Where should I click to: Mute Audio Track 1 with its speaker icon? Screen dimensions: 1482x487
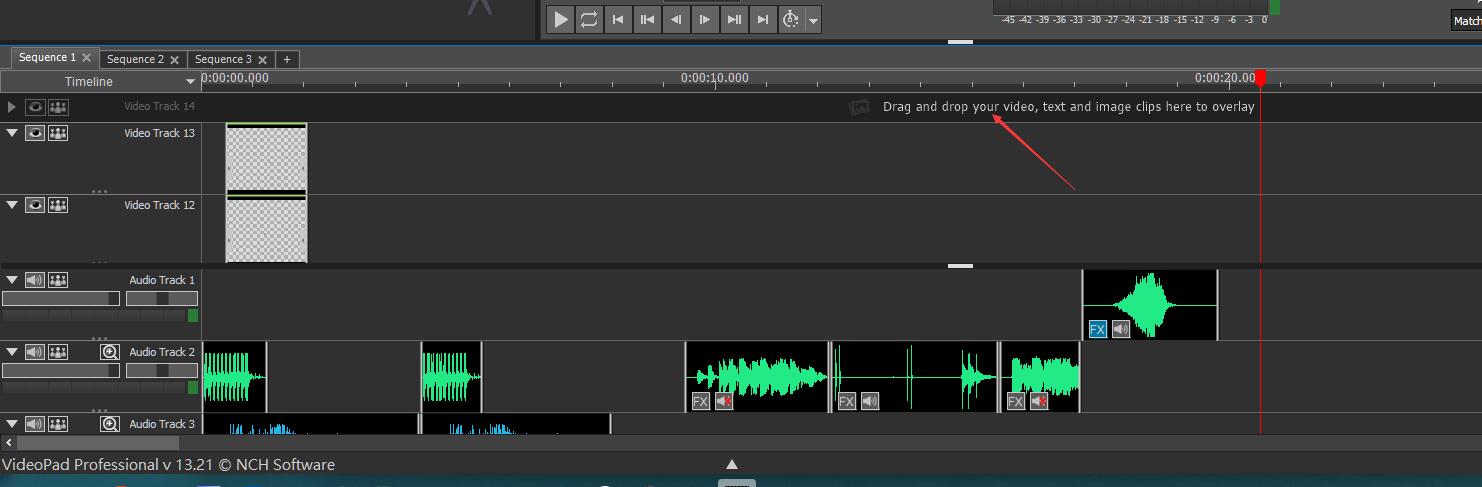pos(35,280)
